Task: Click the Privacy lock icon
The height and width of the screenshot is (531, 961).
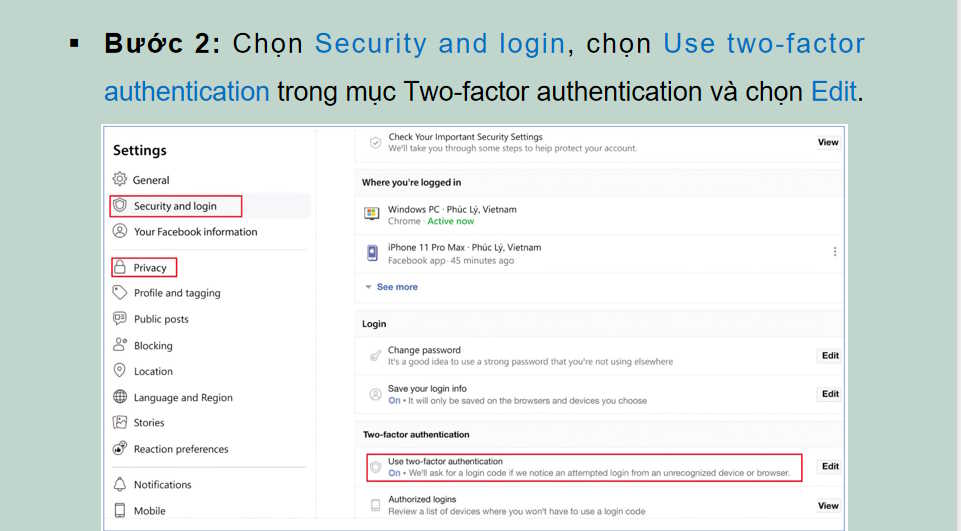Action: pos(120,268)
